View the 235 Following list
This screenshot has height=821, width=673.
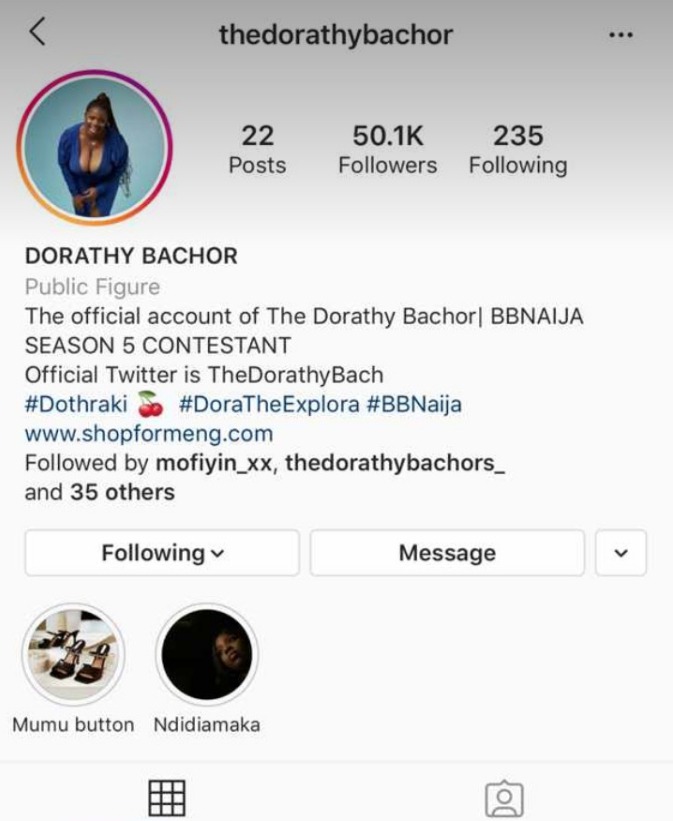pyautogui.click(x=518, y=150)
